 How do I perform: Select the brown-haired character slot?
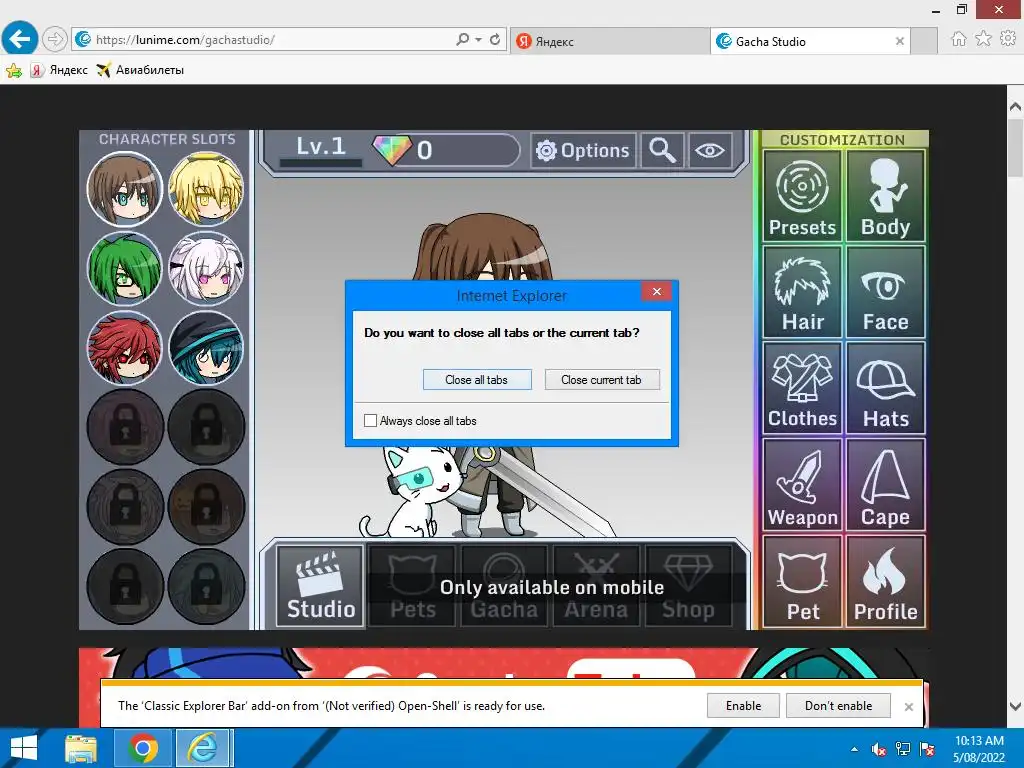pos(125,189)
